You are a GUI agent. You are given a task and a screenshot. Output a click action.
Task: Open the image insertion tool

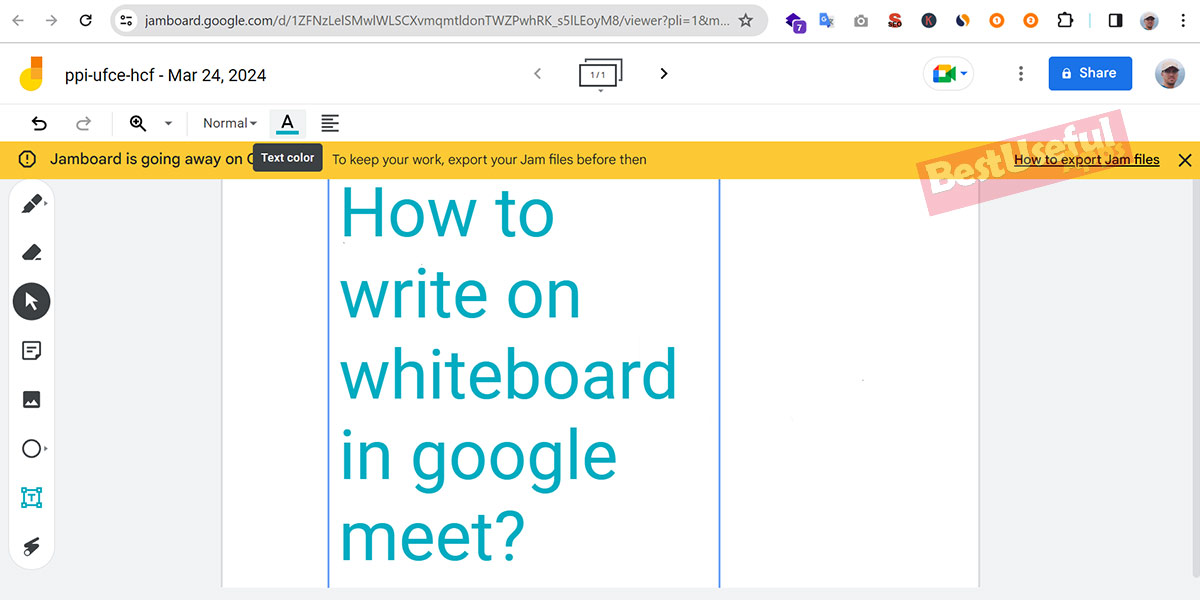point(31,399)
